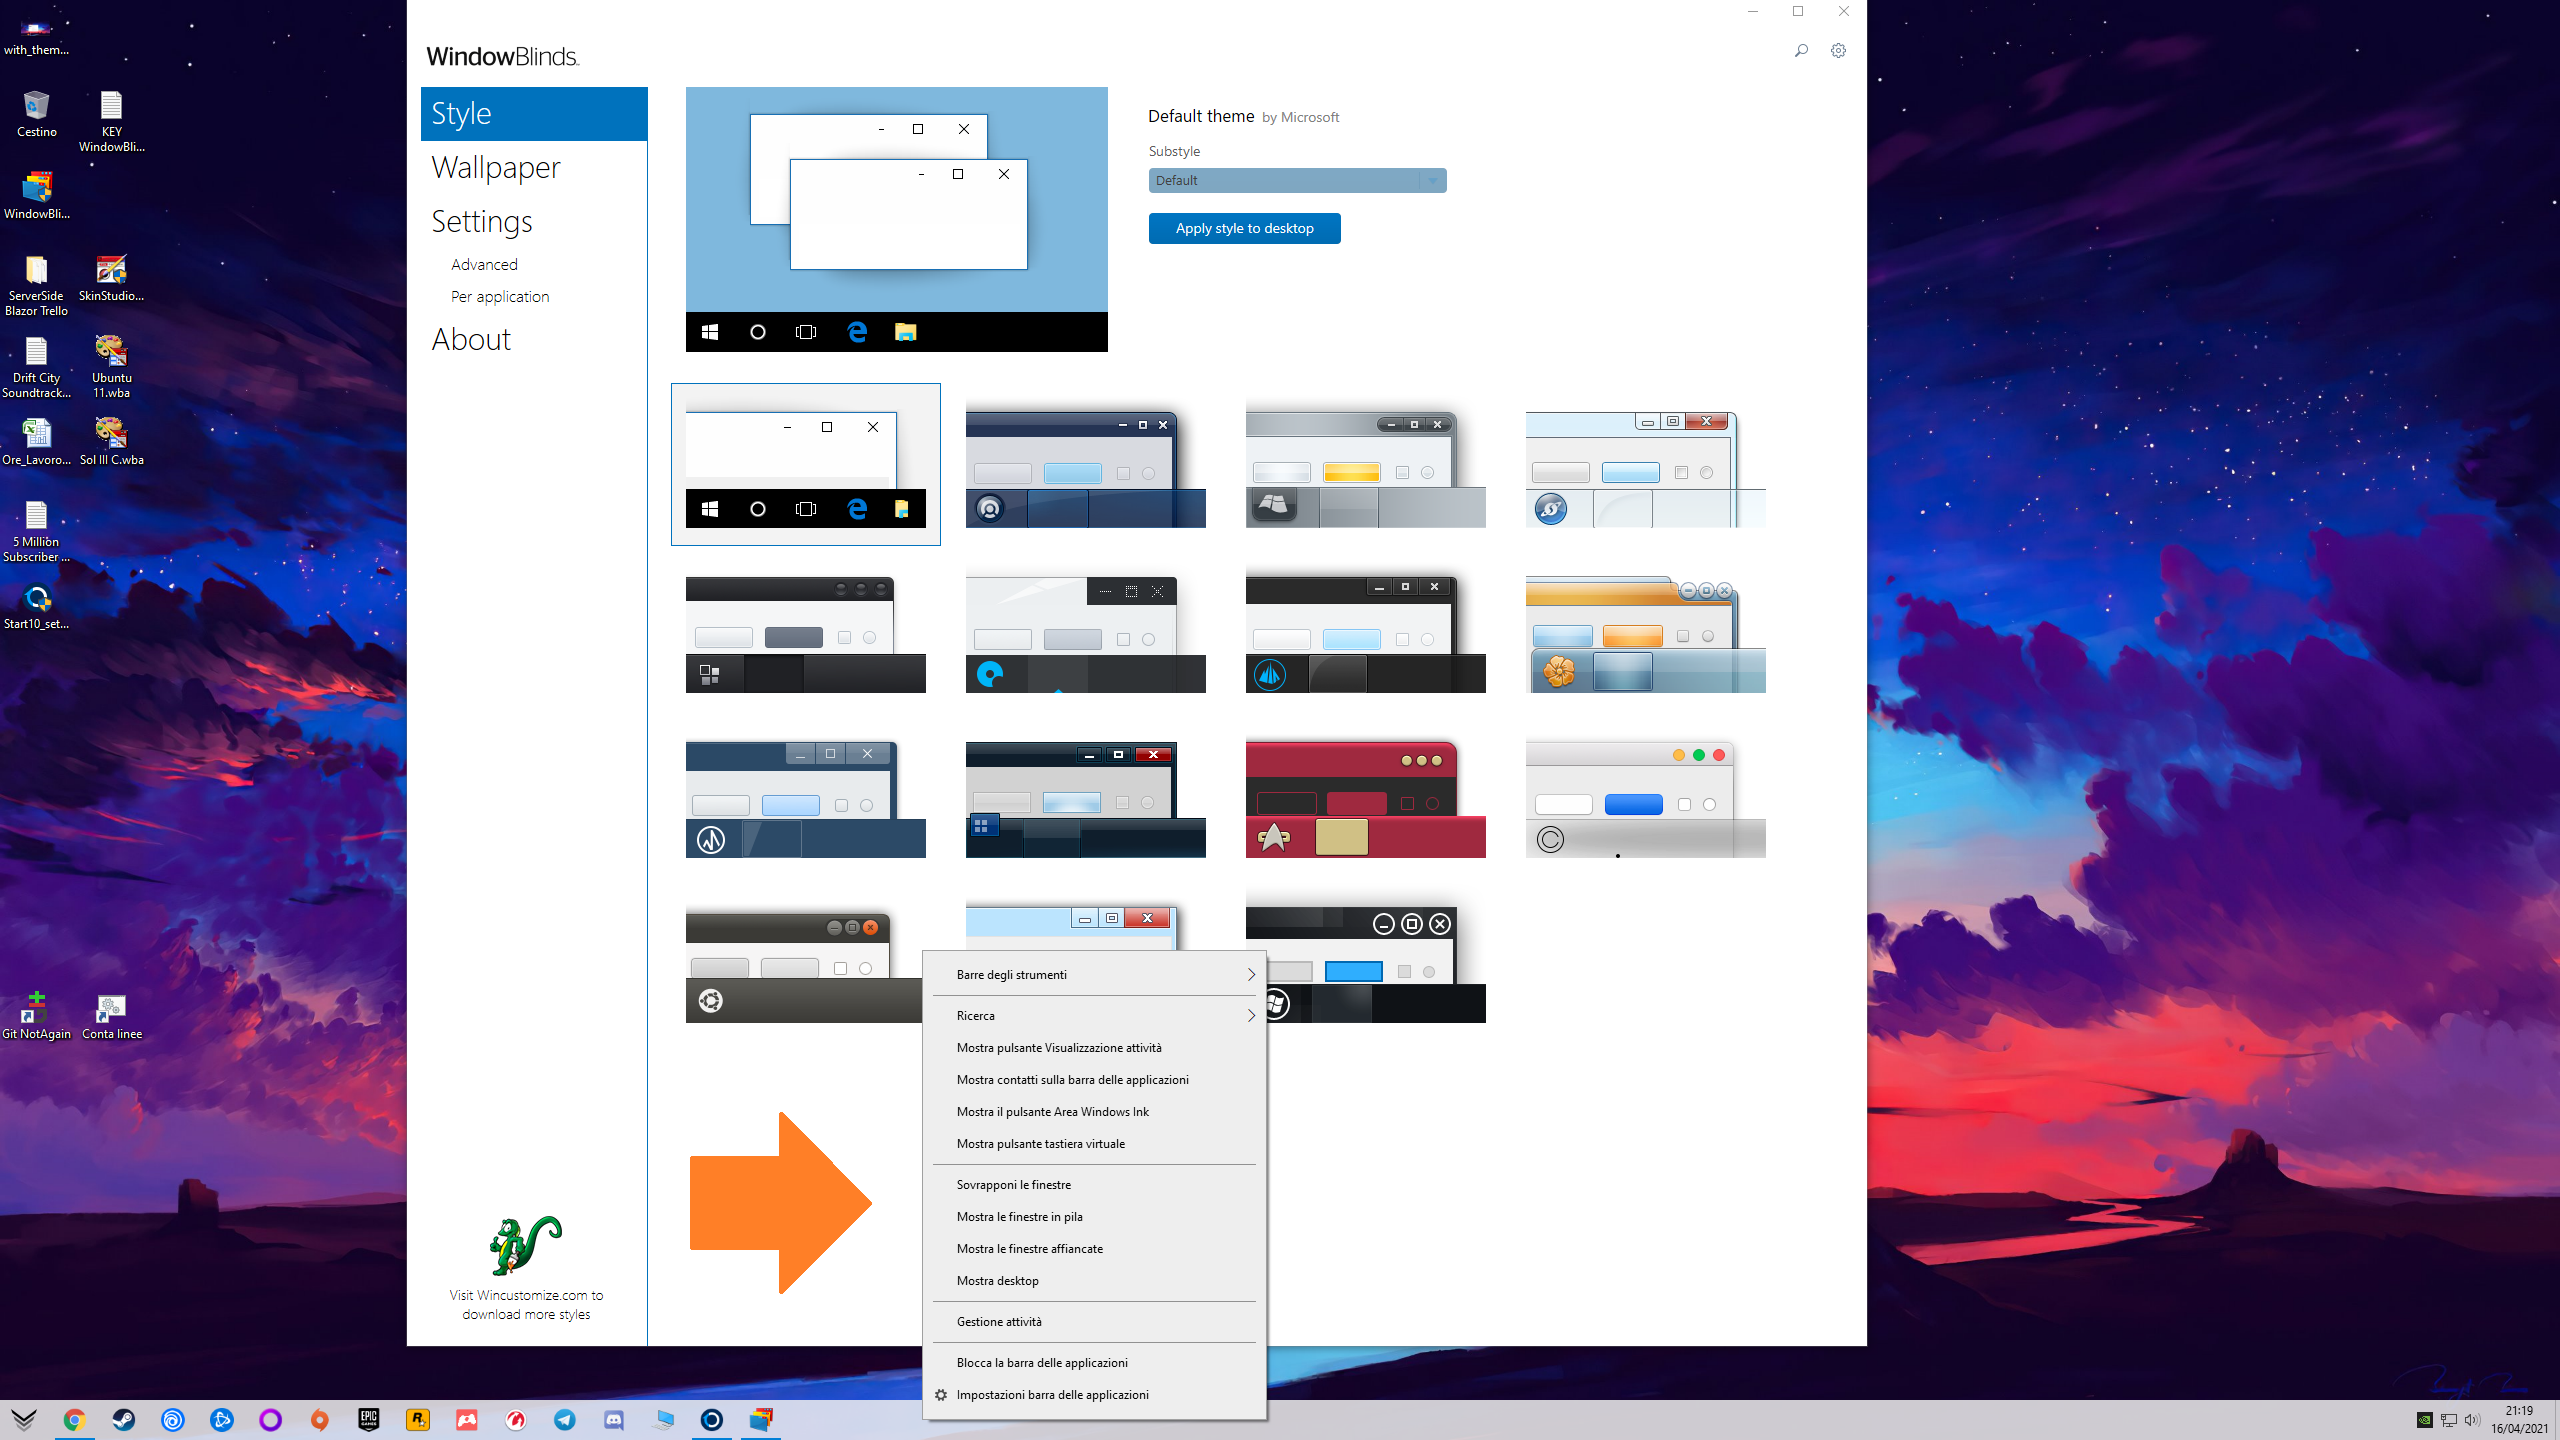Click the dark blue ring taskbar icon
Viewport: 2560px width, 1440px height.
(x=712, y=1419)
